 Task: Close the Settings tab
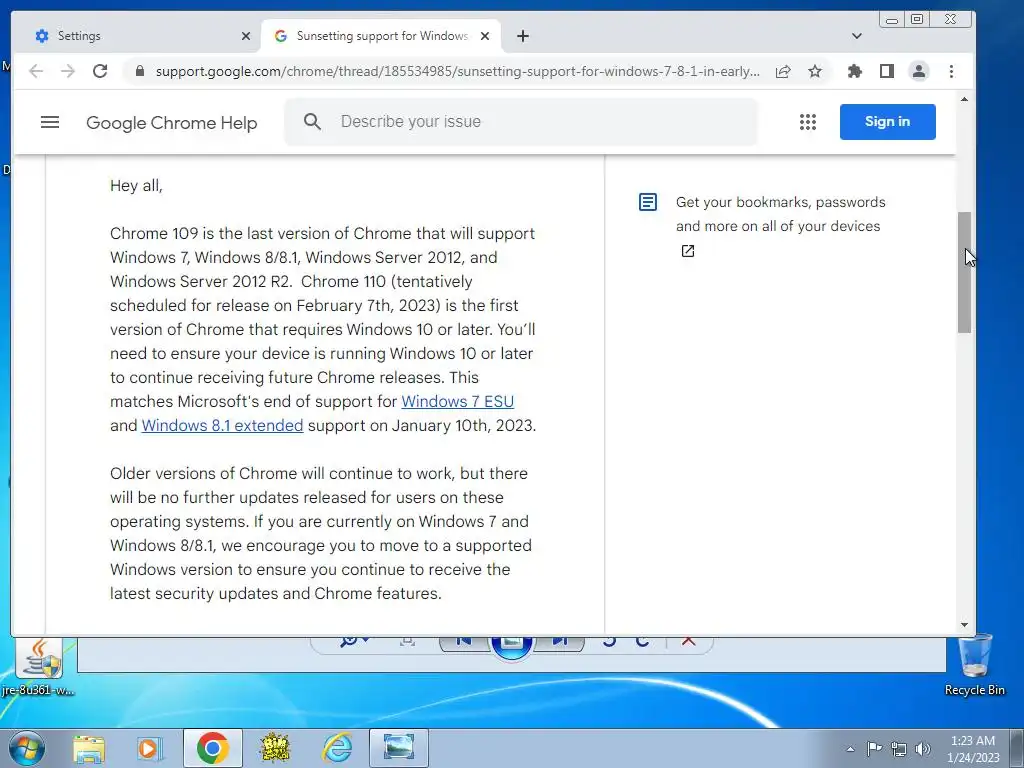click(246, 36)
